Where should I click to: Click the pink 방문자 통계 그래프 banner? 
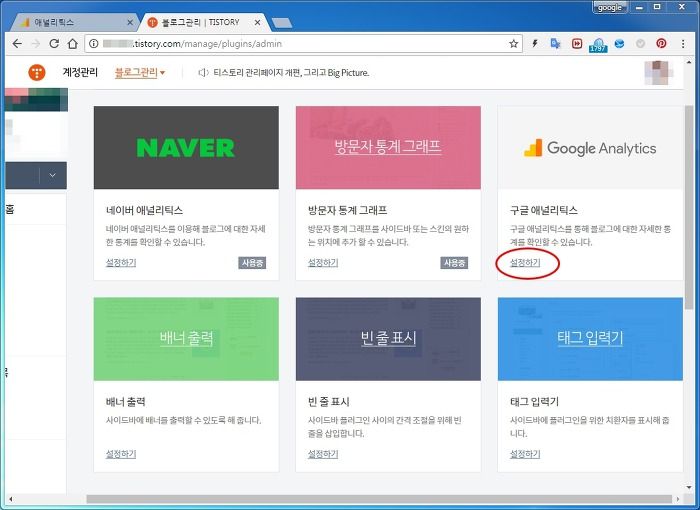click(x=388, y=147)
